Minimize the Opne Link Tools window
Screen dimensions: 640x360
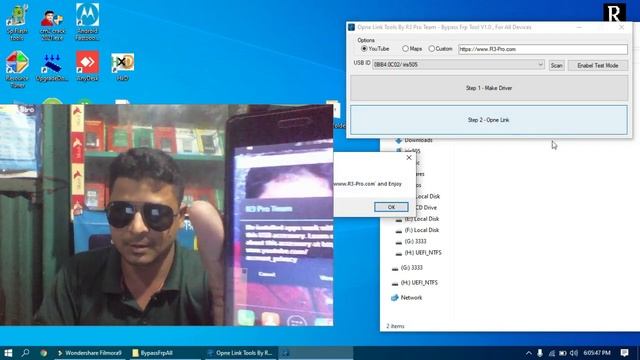579,27
